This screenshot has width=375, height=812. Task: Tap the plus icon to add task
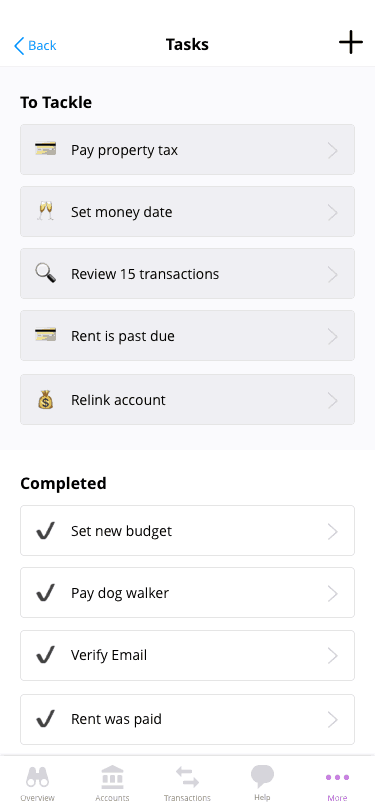(351, 42)
